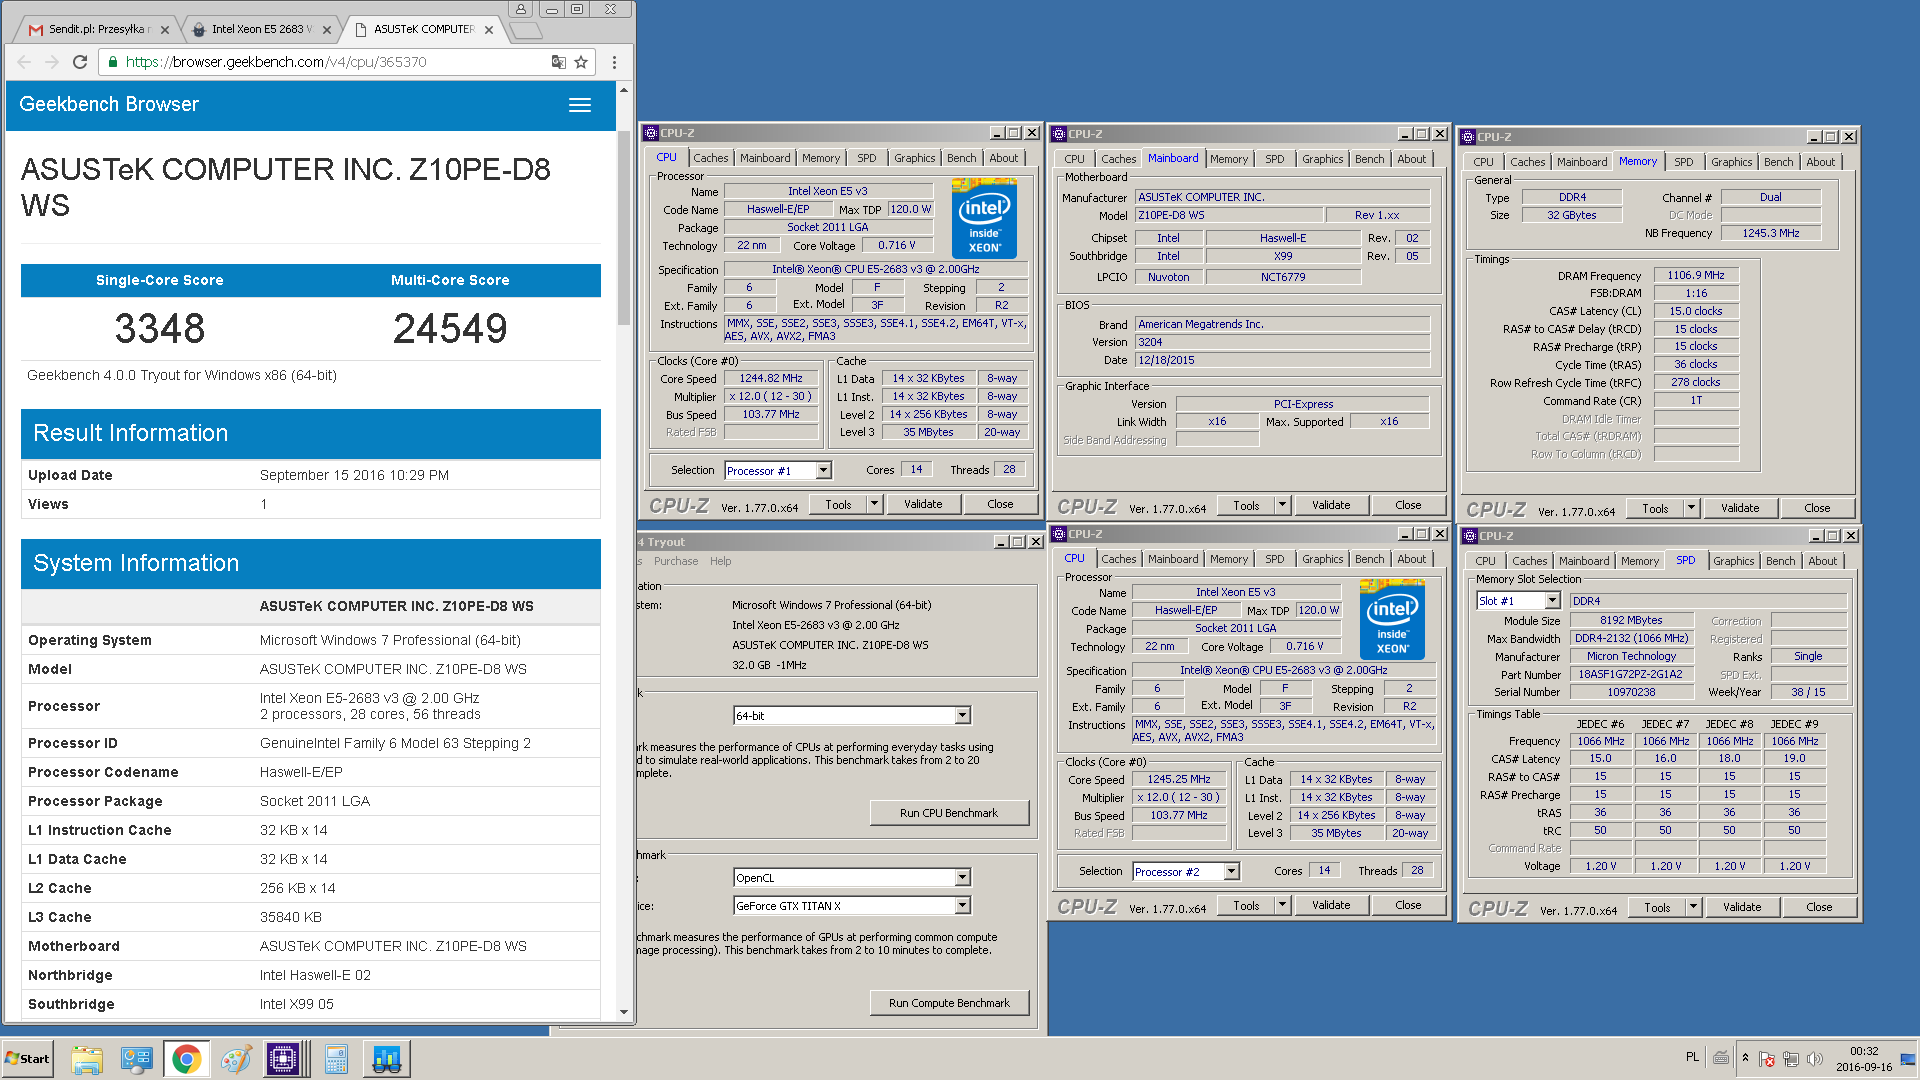The width and height of the screenshot is (1920, 1080).
Task: Open the OpenCL compute API dropdown
Action: (961, 878)
